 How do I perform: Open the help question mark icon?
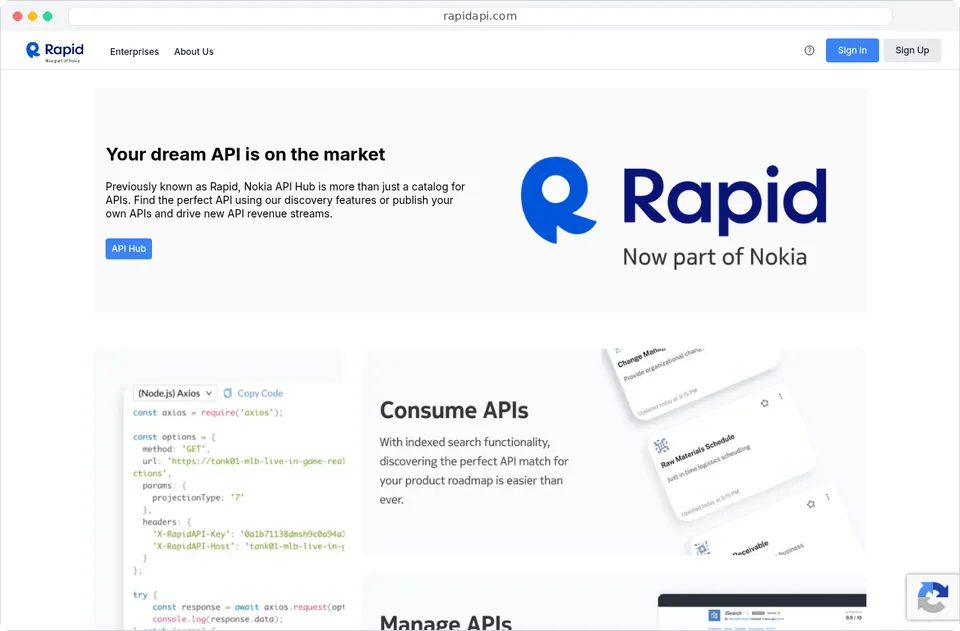[809, 51]
